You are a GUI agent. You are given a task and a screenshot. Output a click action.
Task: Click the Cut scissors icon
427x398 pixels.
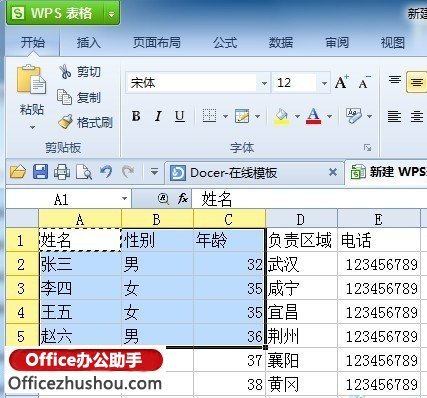pos(65,71)
